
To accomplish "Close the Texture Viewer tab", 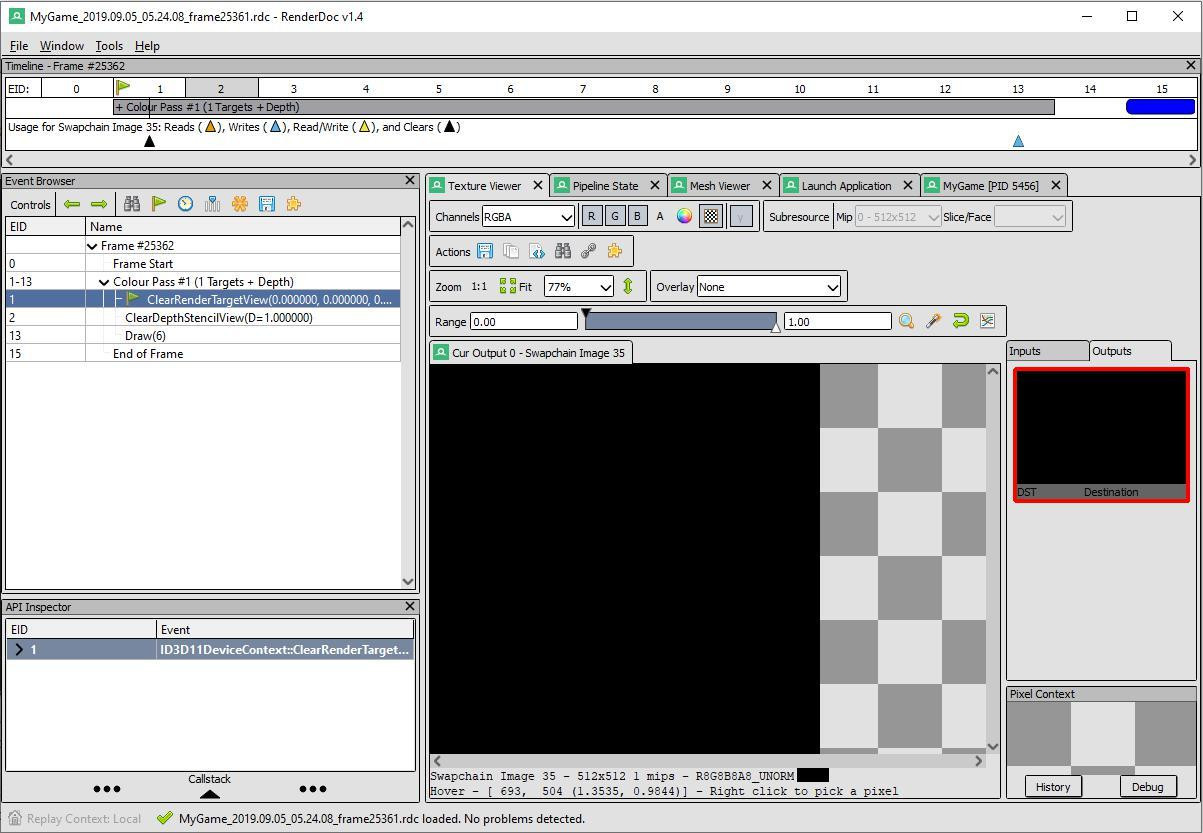I will 538,186.
